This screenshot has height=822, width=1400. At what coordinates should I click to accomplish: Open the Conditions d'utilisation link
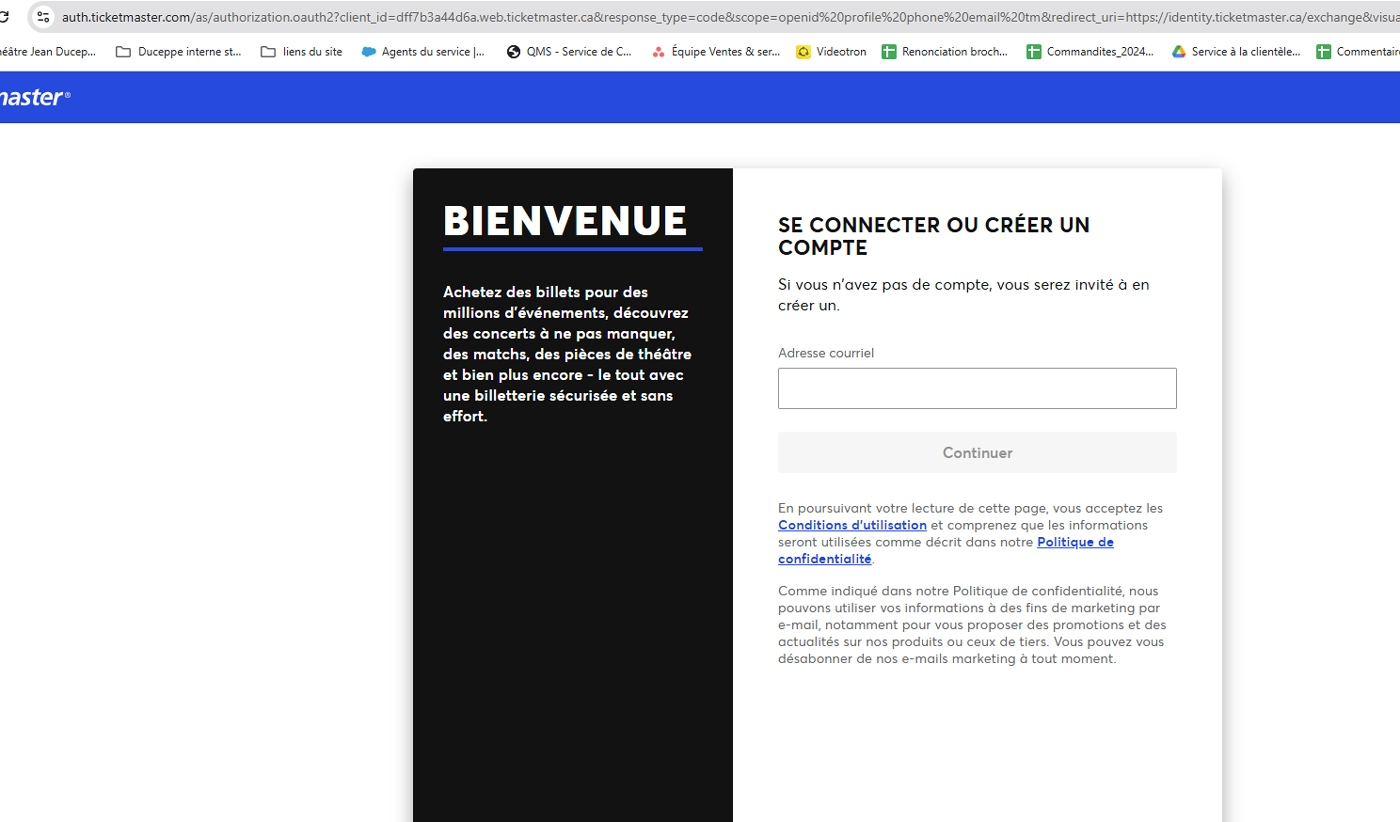coord(852,525)
